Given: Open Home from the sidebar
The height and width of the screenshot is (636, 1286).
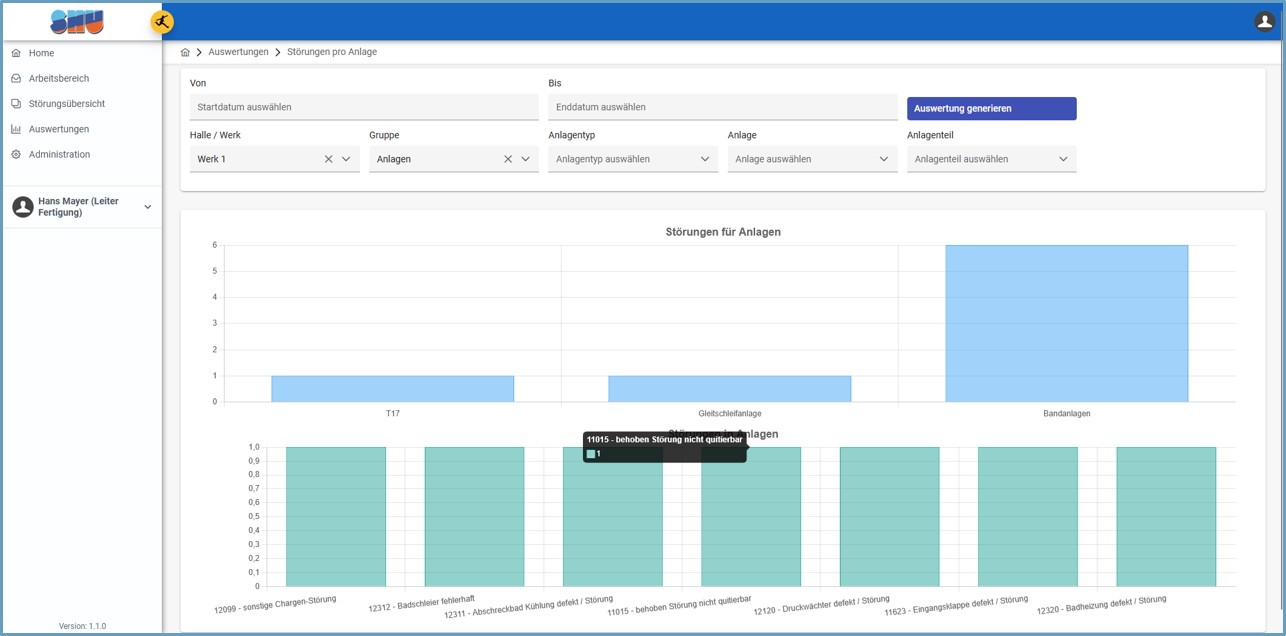Looking at the screenshot, I should point(41,53).
